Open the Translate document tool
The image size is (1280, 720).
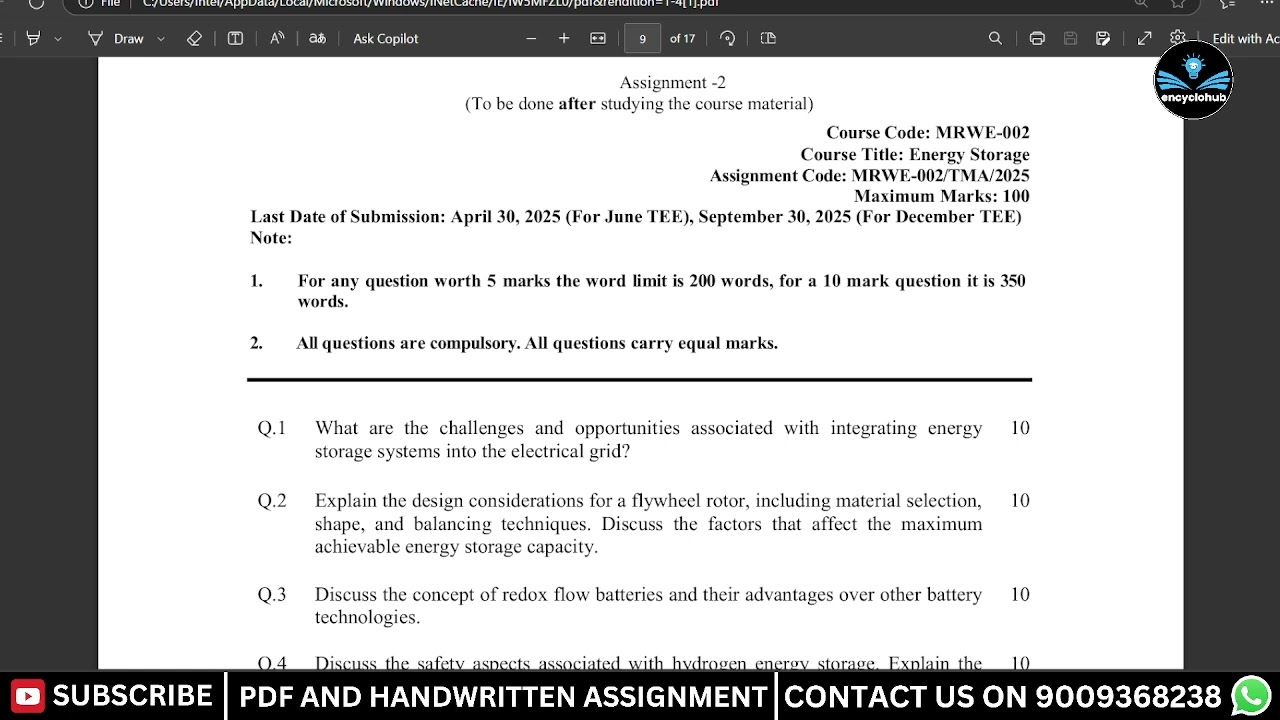pos(317,38)
